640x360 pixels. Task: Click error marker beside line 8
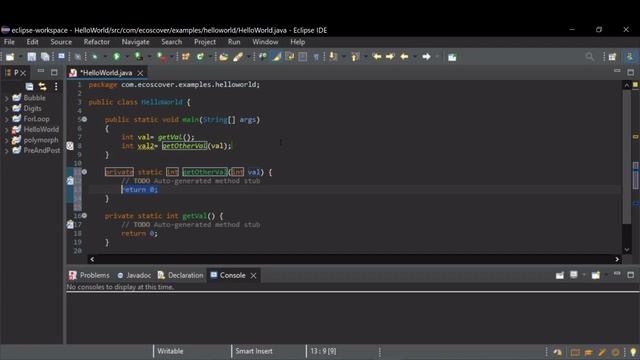point(70,146)
